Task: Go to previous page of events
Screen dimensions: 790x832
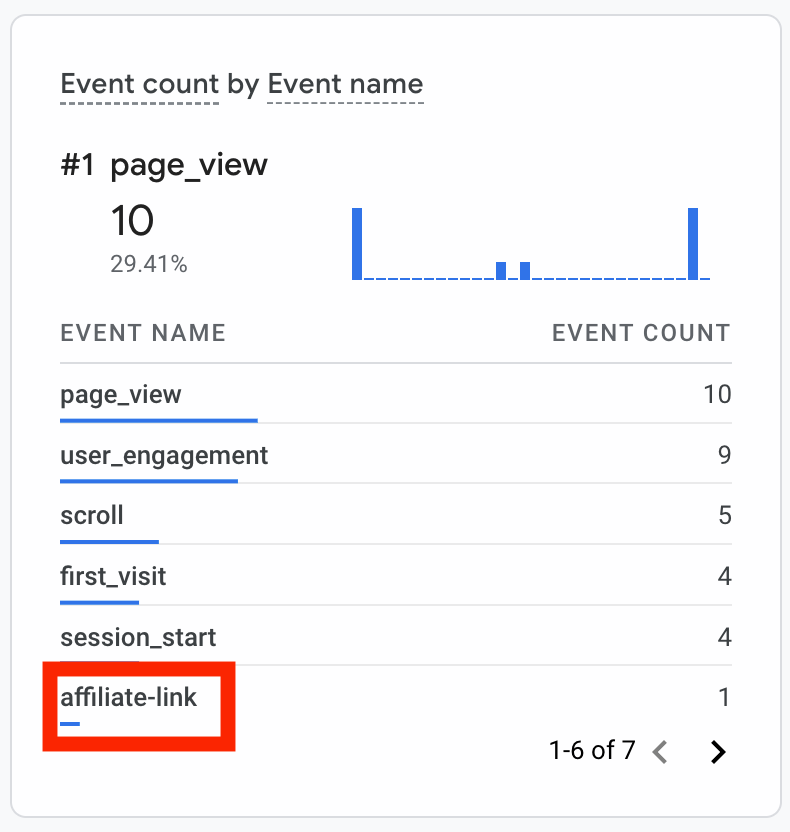Action: pos(659,751)
